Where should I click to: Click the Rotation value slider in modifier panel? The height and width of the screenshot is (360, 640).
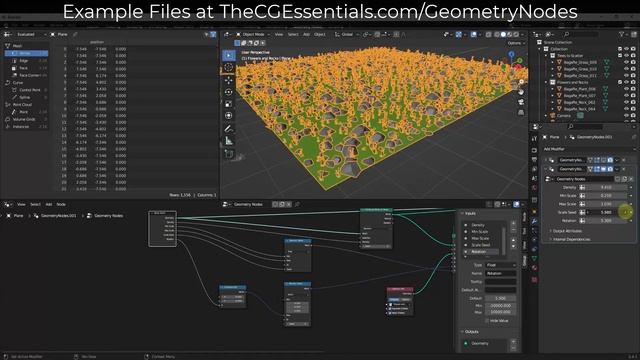[x=606, y=220]
